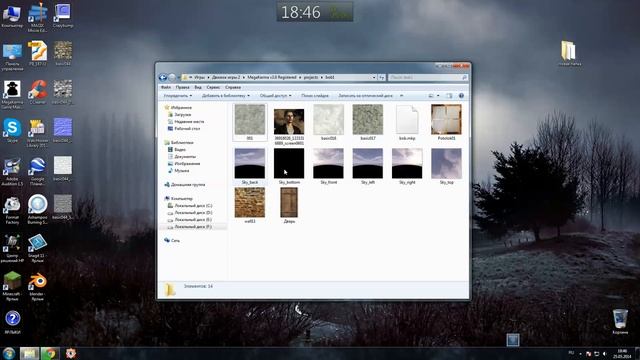The width and height of the screenshot is (640, 360).
Task: Expand the Упорядочить toolbar dropdown
Action: point(178,96)
